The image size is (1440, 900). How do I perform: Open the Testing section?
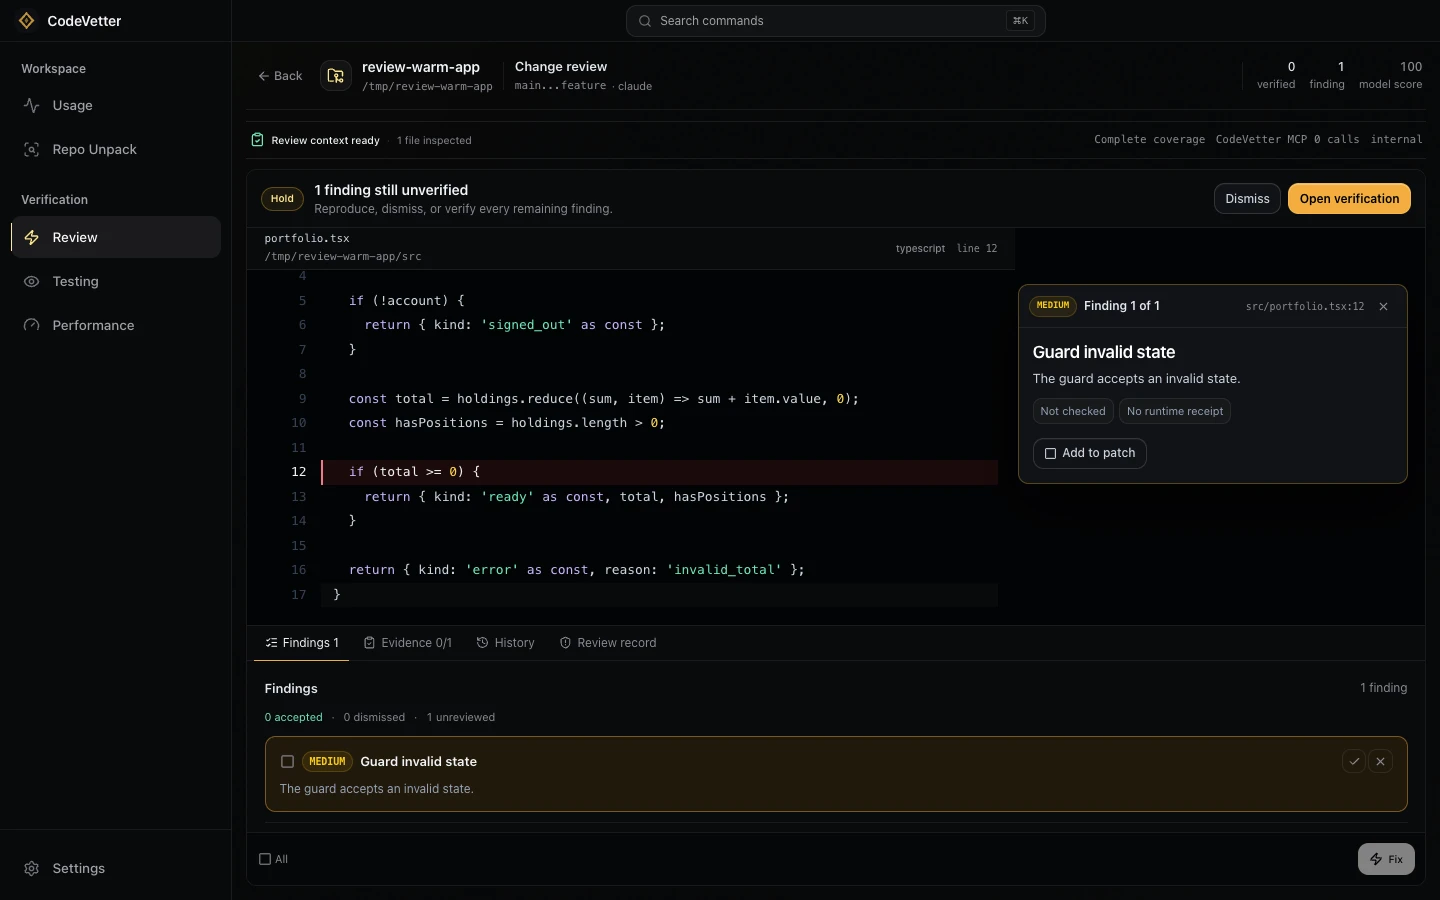(116, 281)
